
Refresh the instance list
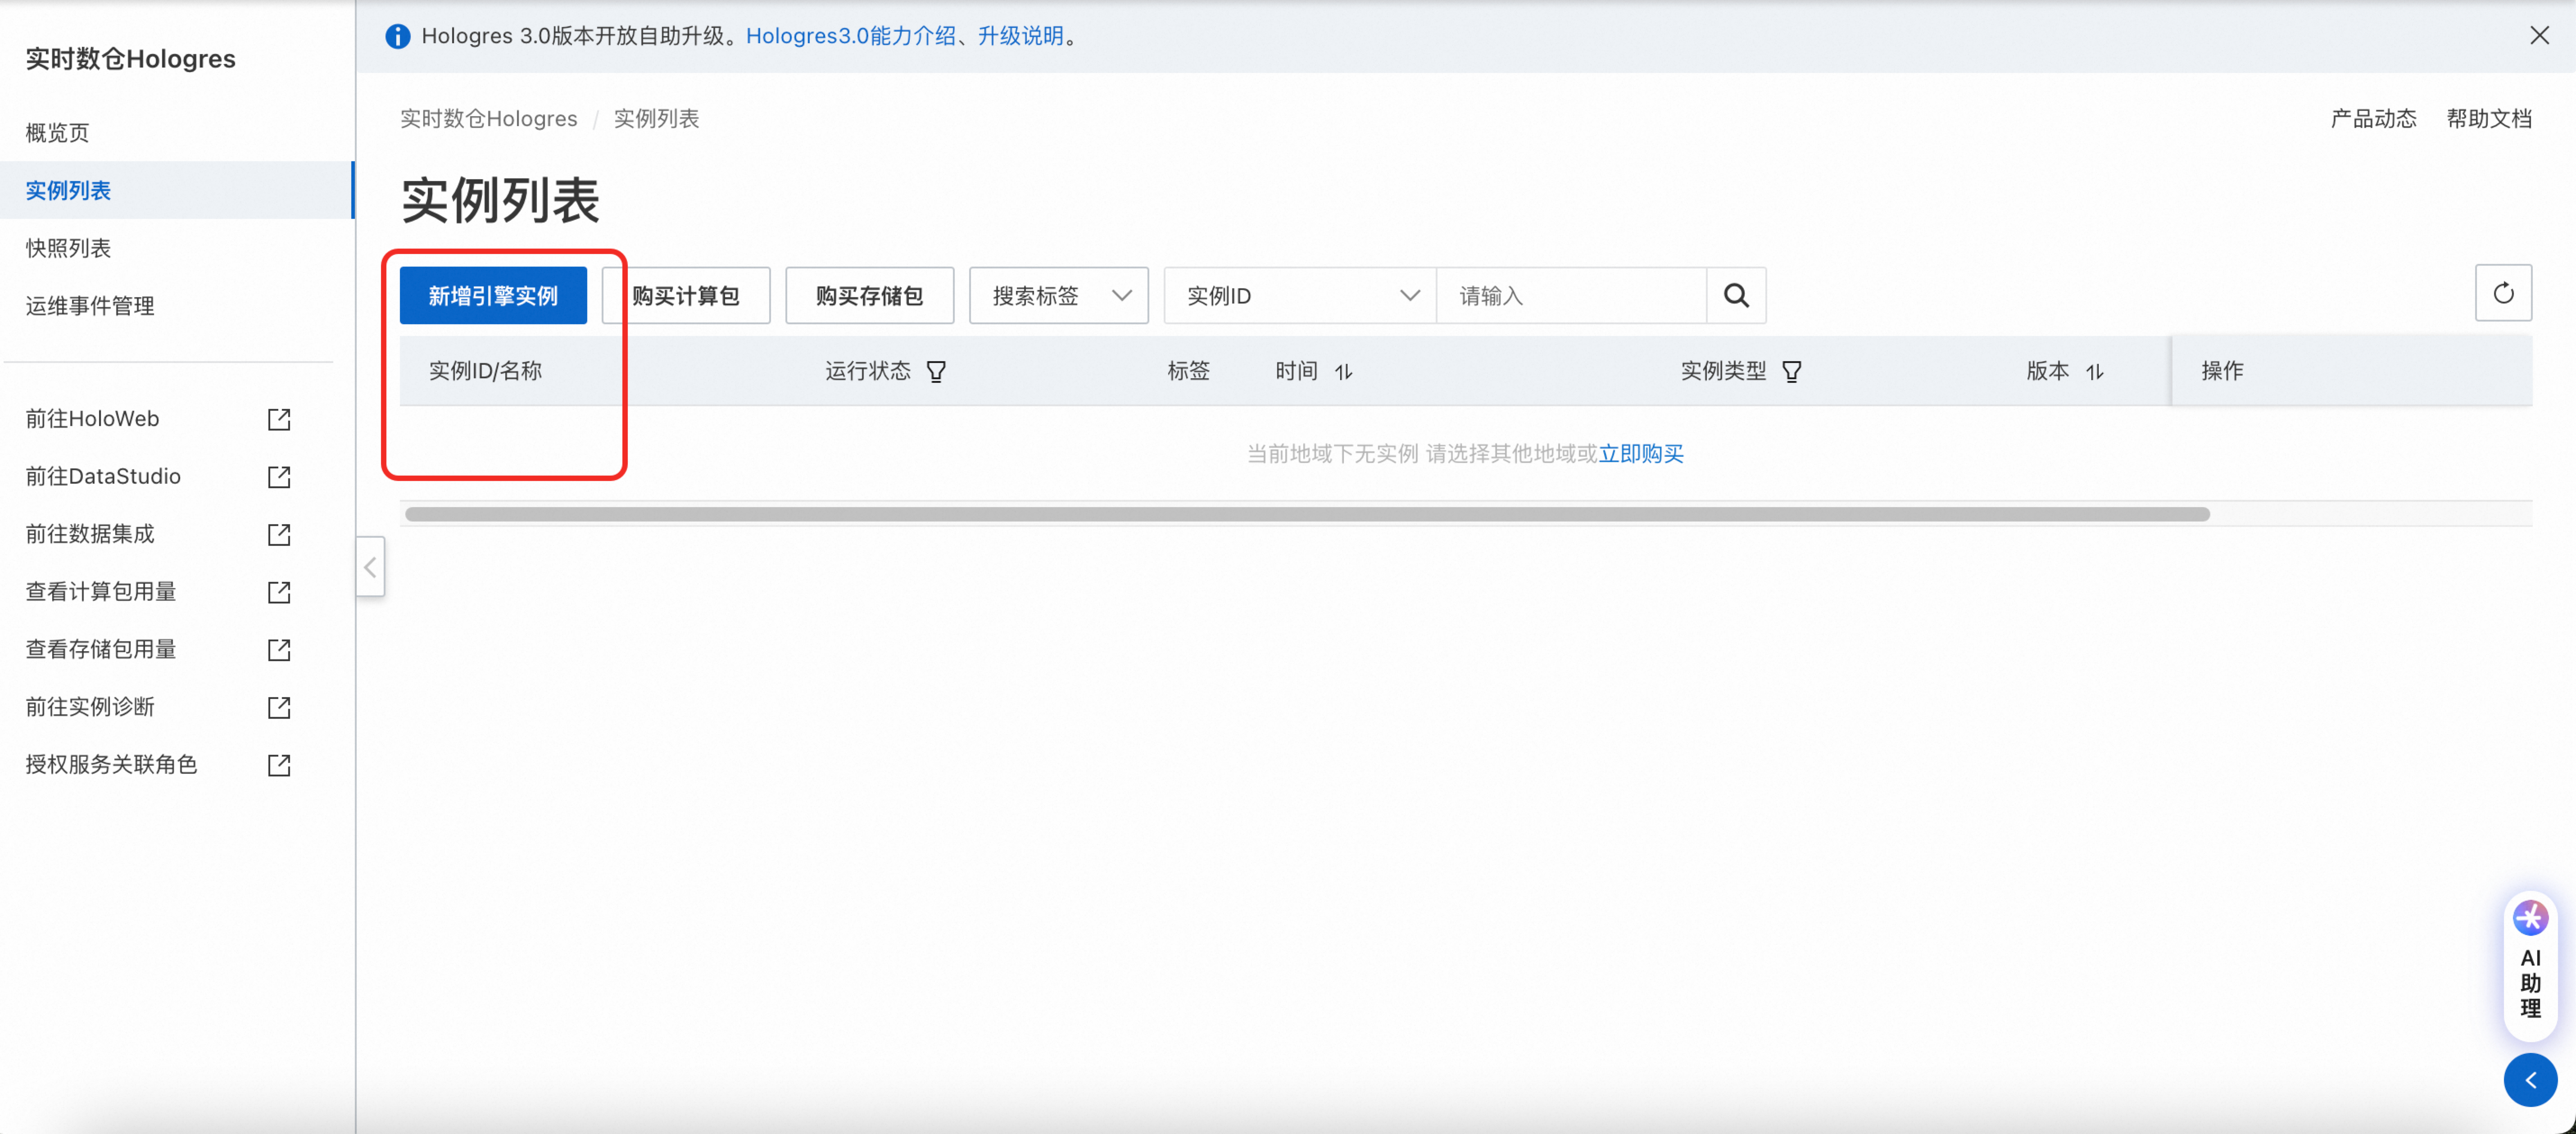pos(2503,293)
